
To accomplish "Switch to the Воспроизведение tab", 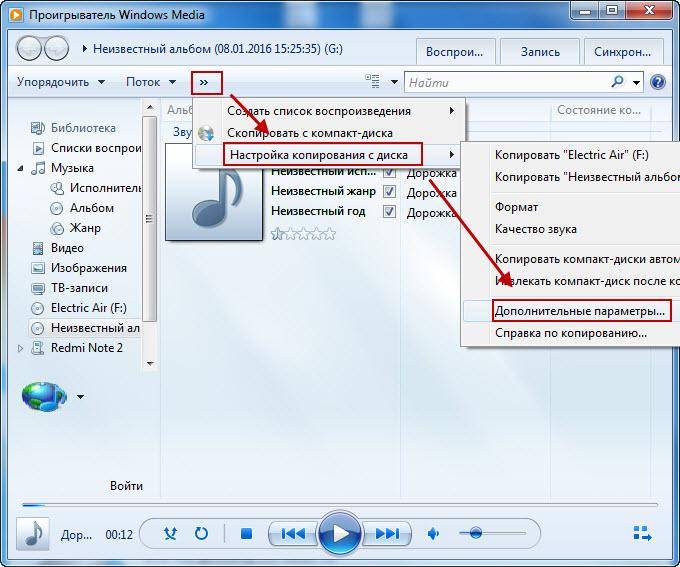I will [455, 52].
